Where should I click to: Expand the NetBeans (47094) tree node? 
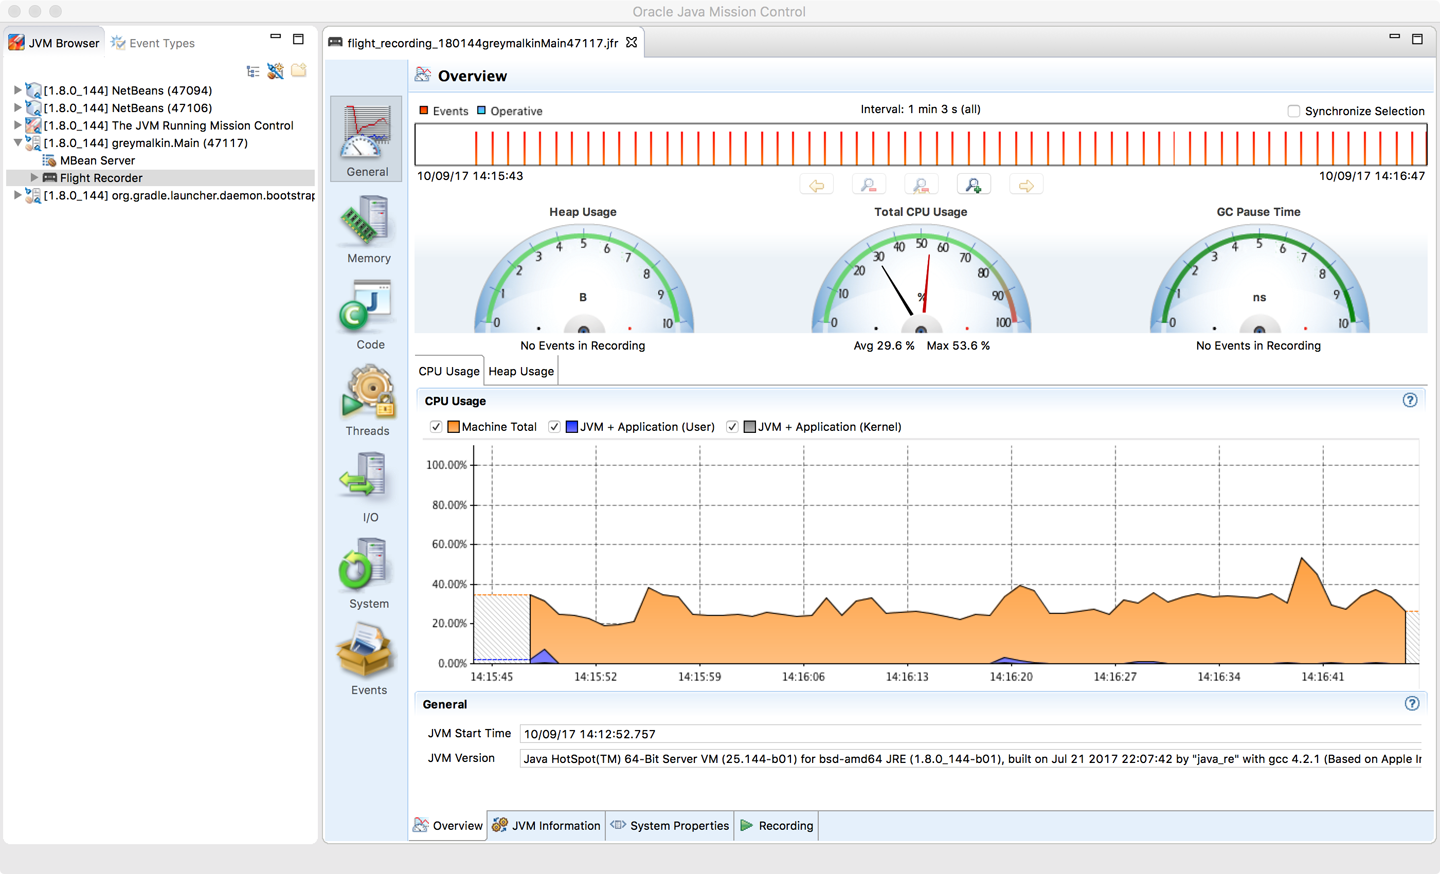point(17,90)
